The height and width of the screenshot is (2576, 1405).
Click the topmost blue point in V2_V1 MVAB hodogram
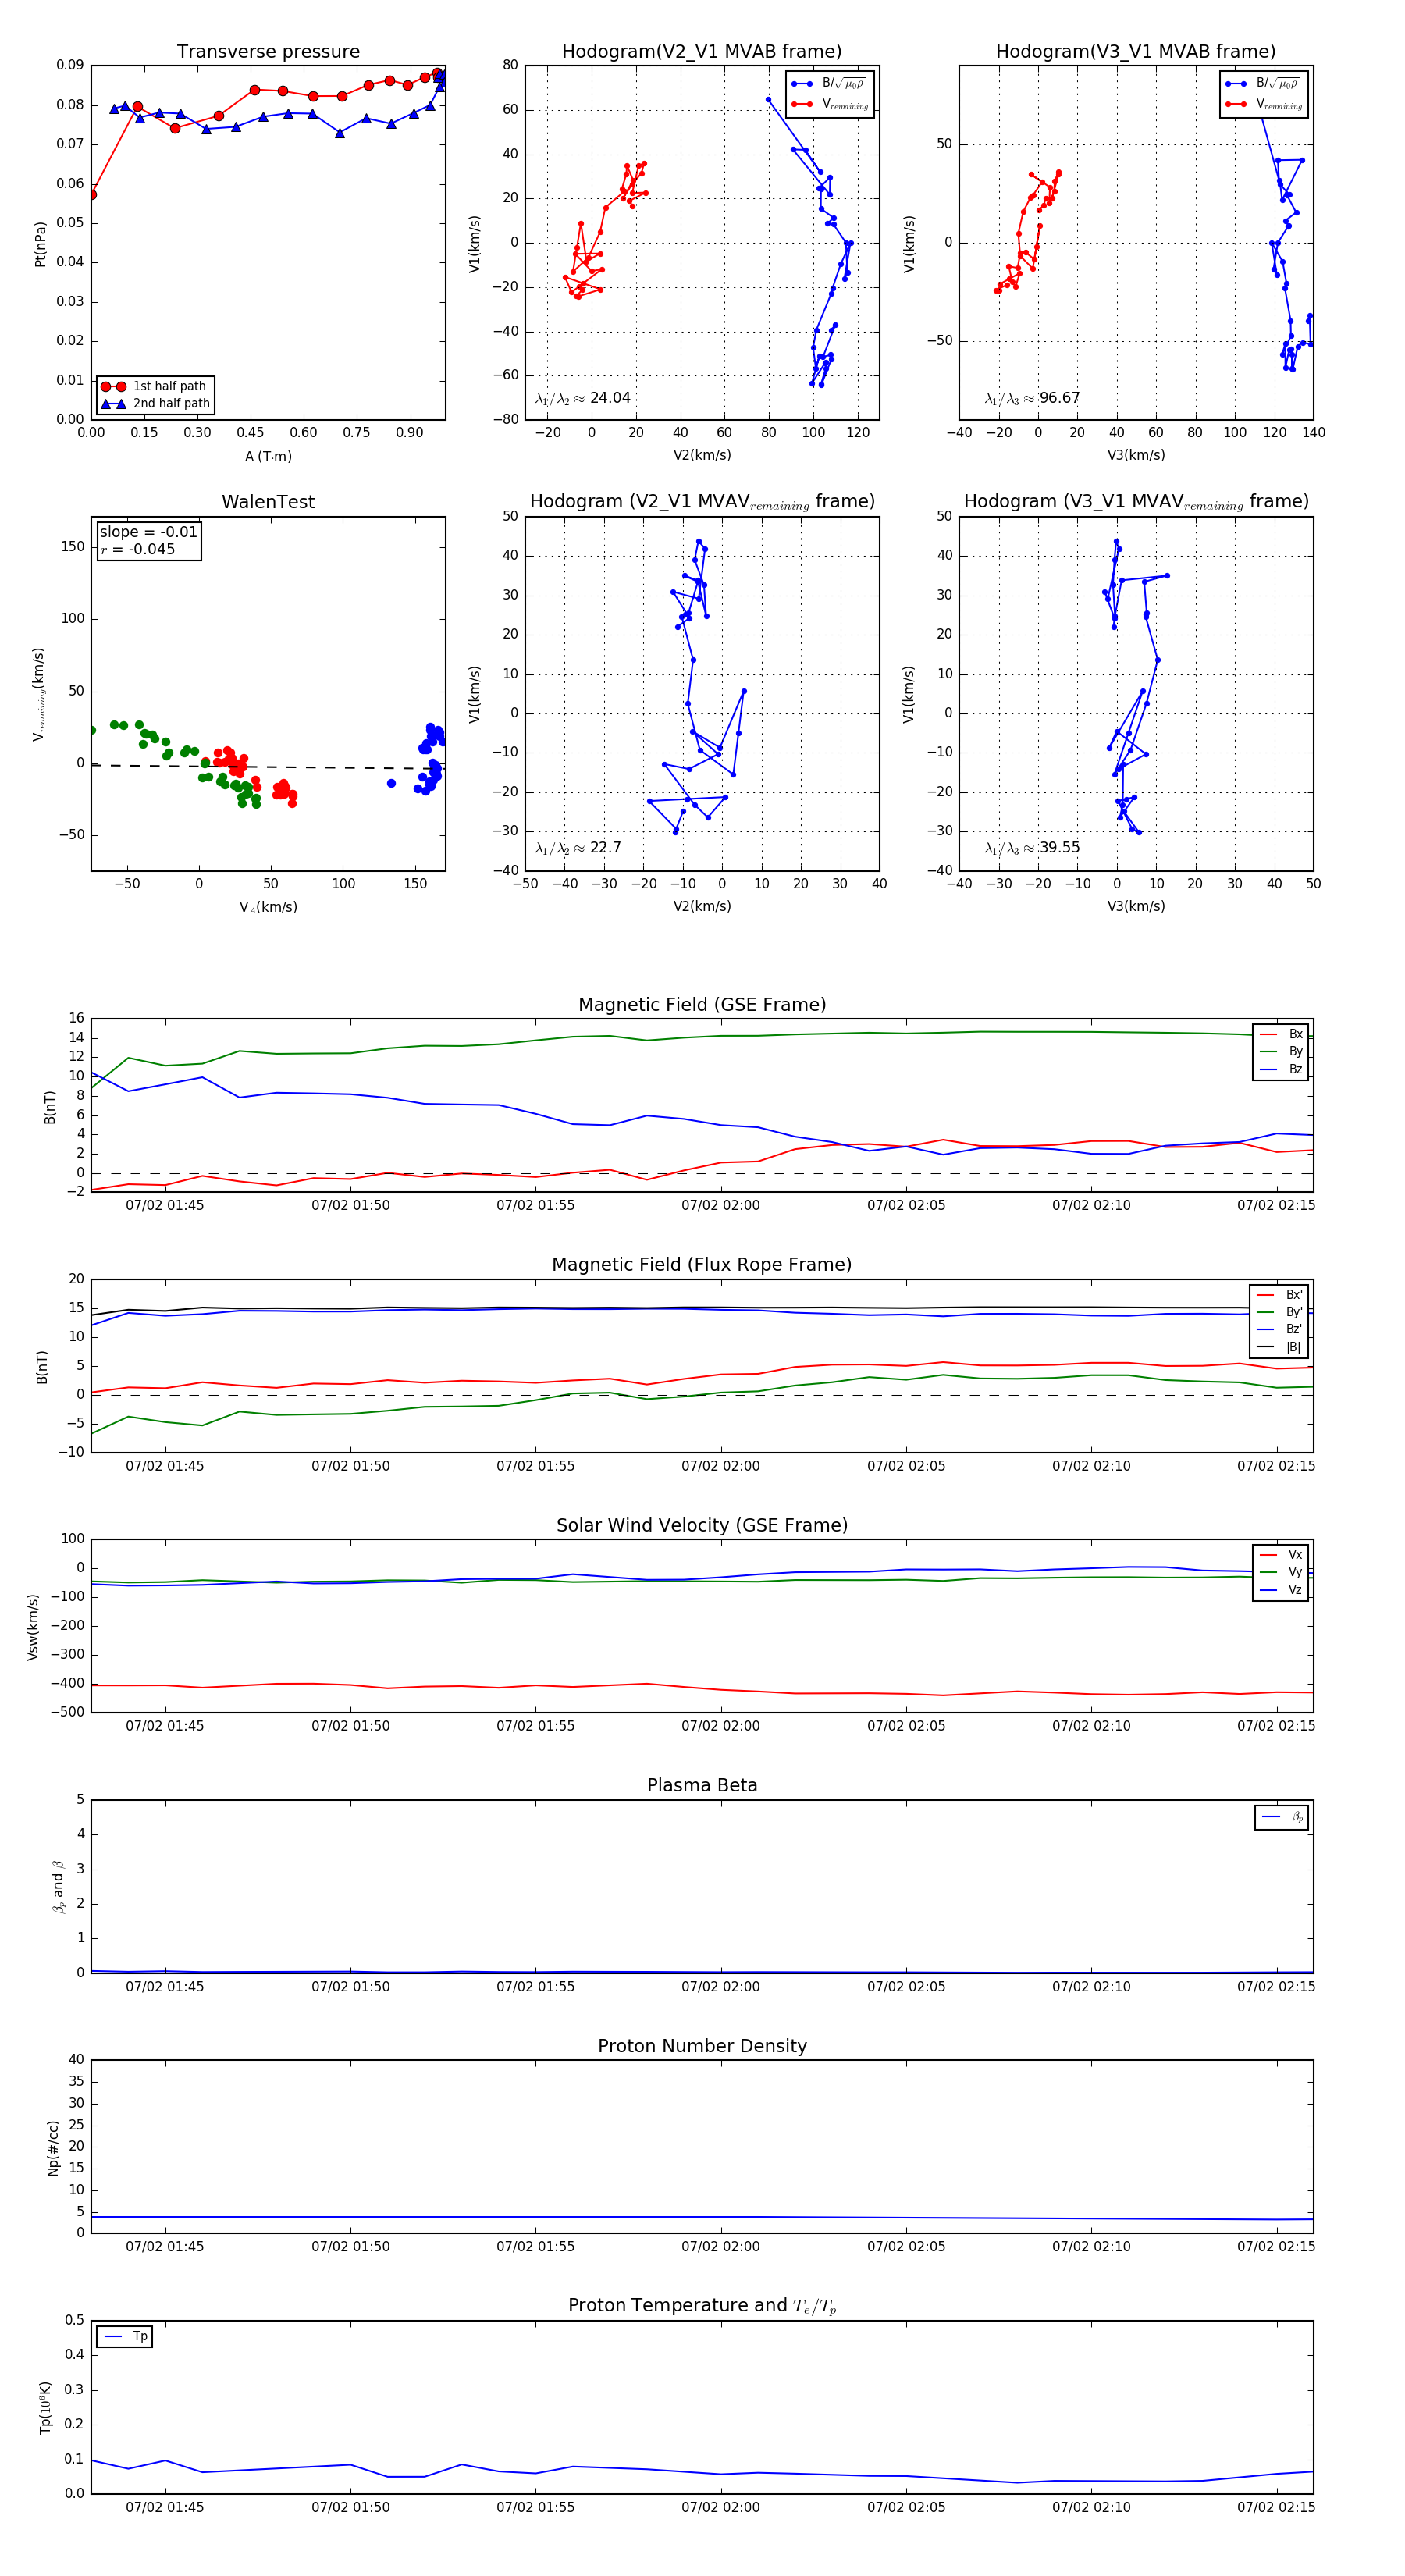point(768,100)
